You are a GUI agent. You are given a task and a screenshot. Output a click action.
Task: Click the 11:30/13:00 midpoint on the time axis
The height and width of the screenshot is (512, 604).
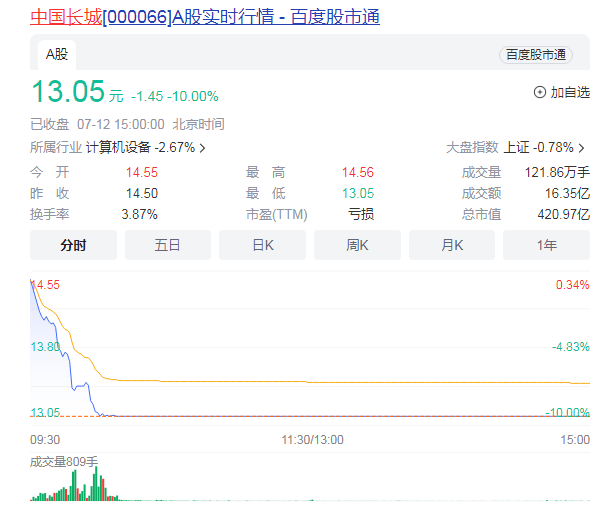(x=311, y=439)
